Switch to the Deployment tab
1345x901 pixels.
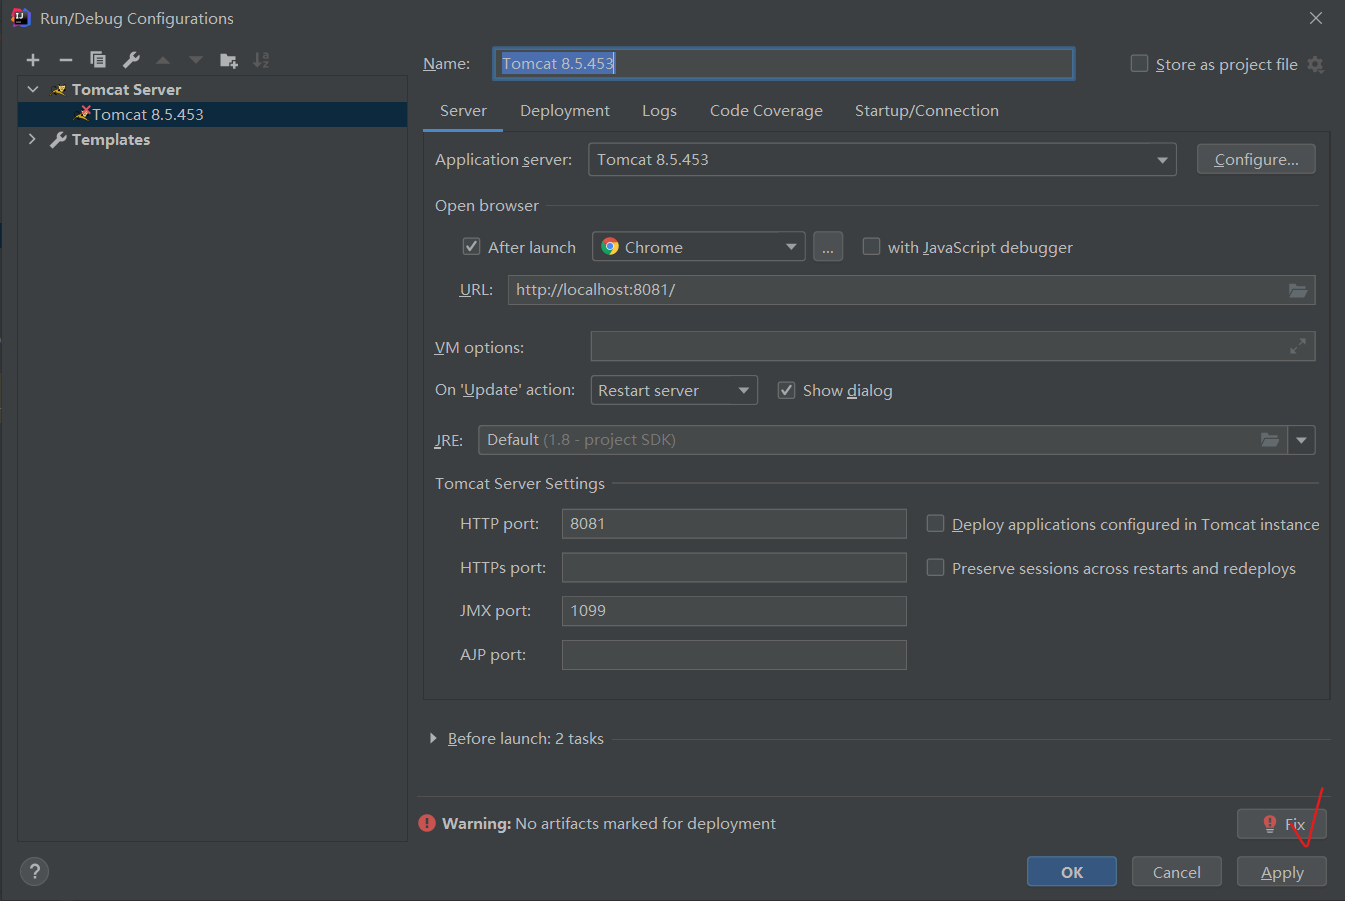(x=565, y=111)
